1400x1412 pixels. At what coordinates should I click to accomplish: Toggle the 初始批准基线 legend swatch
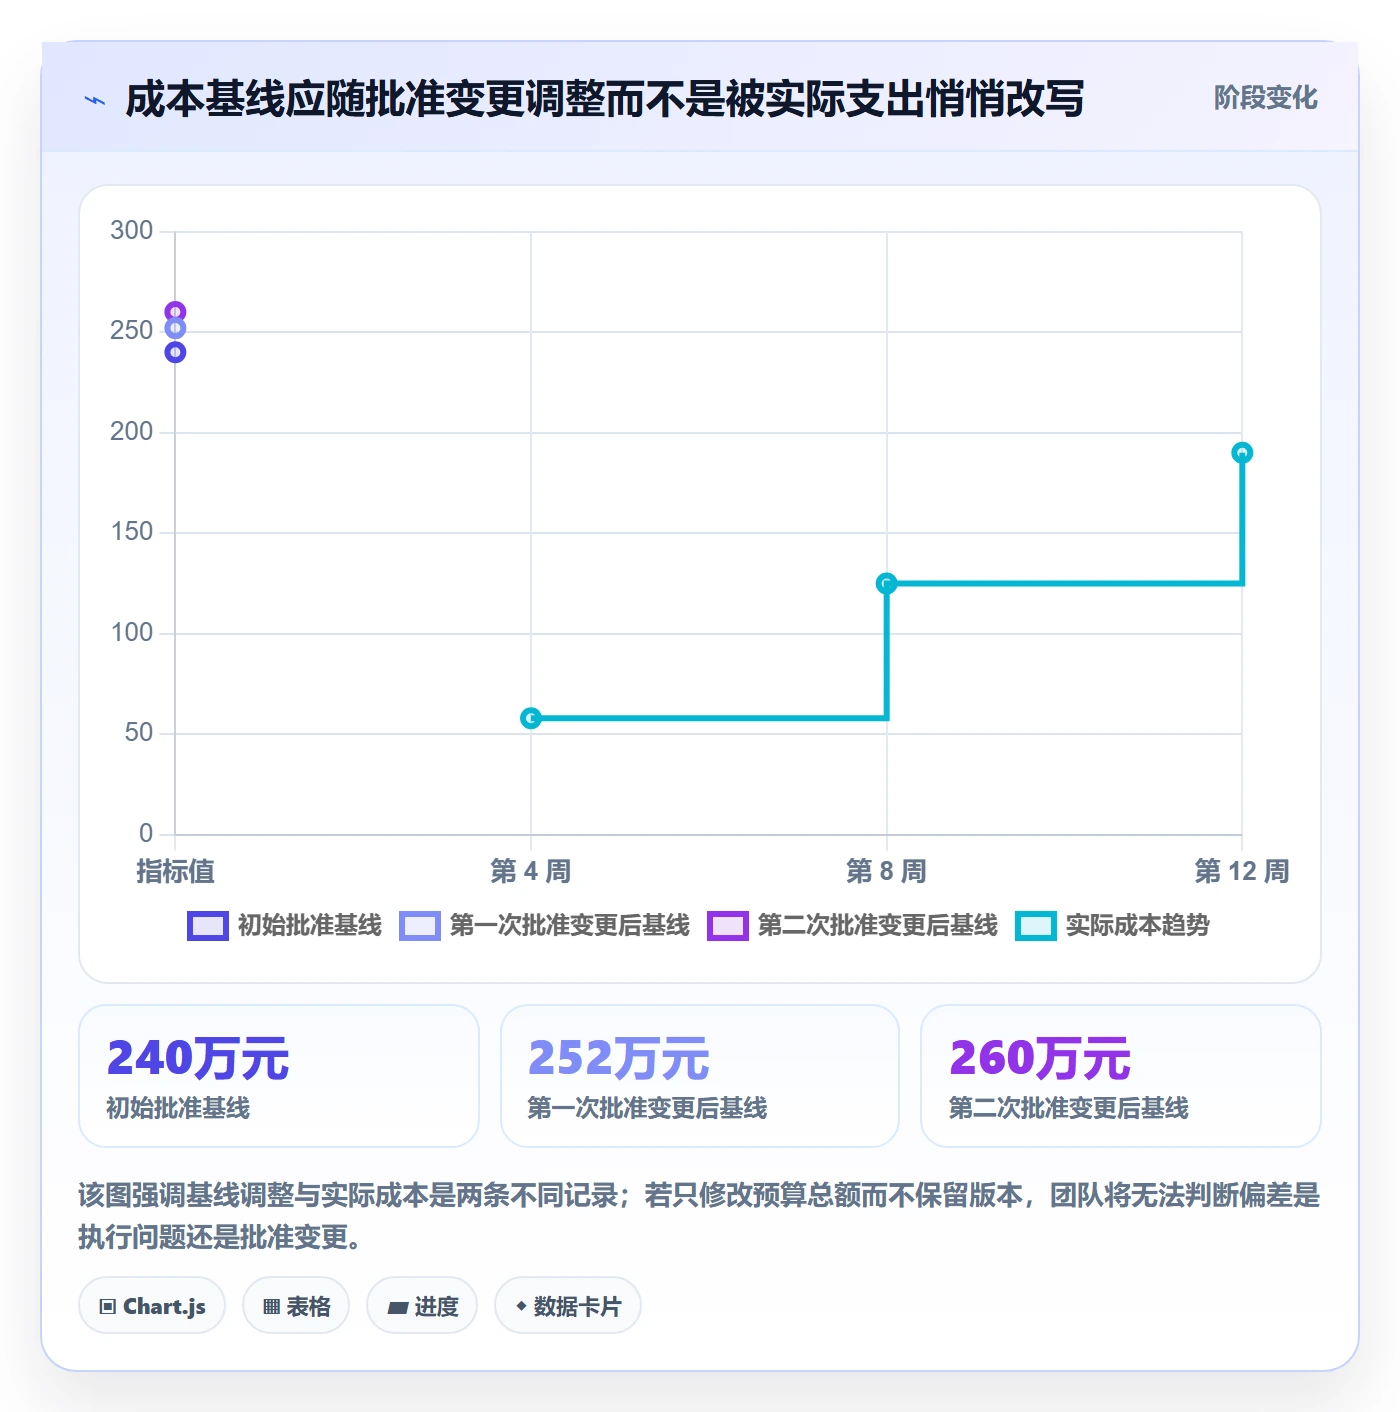[208, 926]
